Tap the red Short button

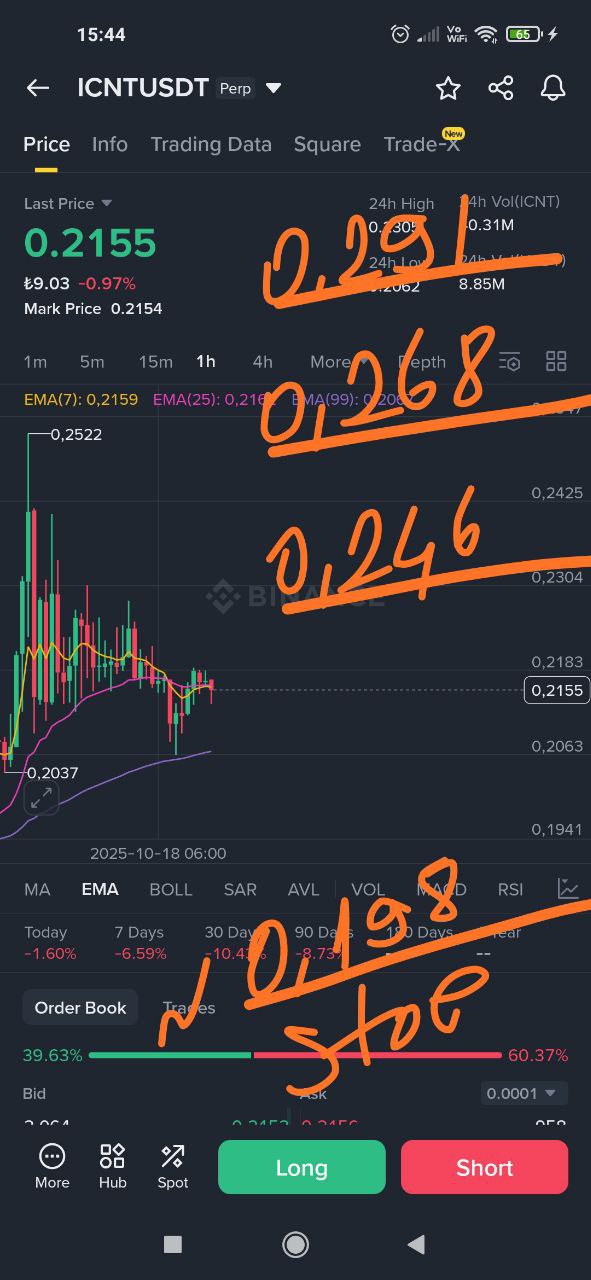[485, 1167]
